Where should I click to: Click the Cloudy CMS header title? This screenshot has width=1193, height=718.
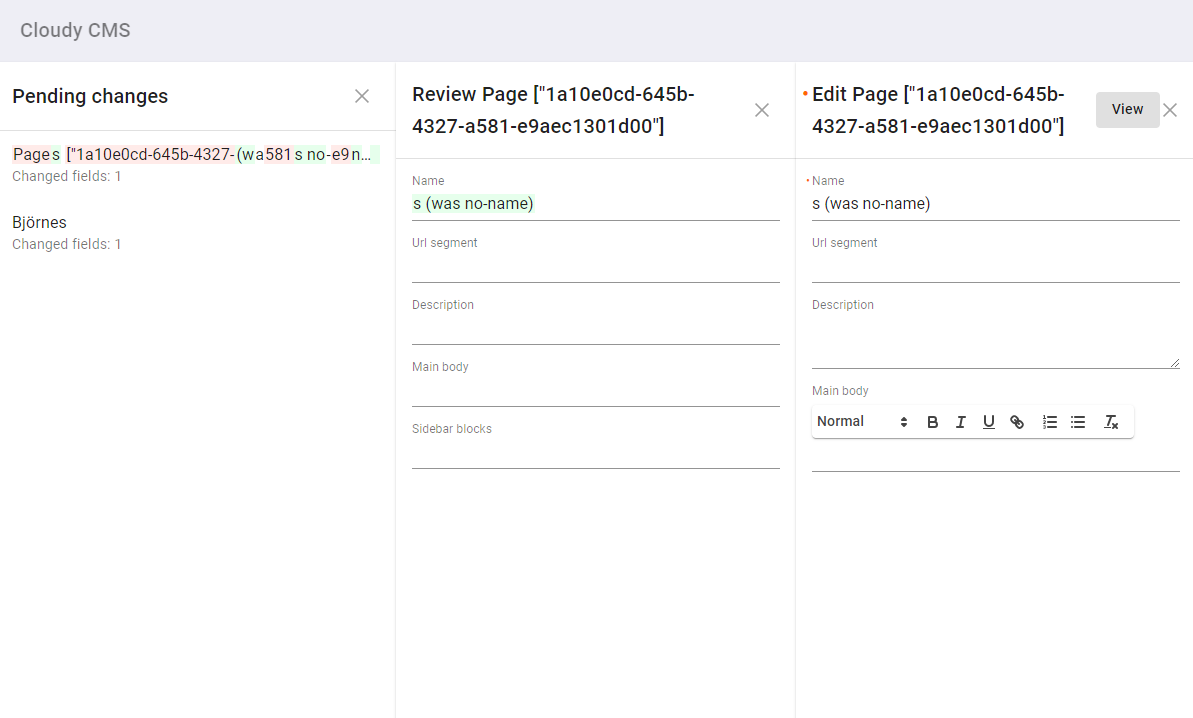[75, 30]
